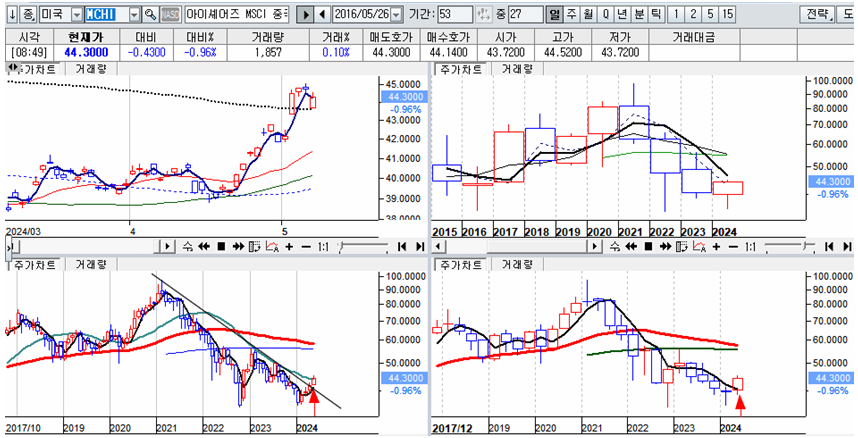The height and width of the screenshot is (438, 858).
Task: Click top-left chart indicator settings icon
Action: [272, 246]
